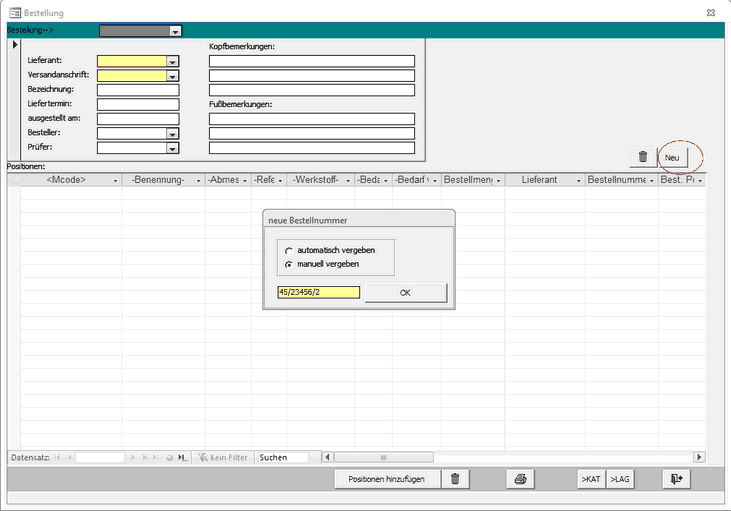Viewport: 731px width, 511px height.
Task: Click the printer icon in bottom bar
Action: pos(520,479)
